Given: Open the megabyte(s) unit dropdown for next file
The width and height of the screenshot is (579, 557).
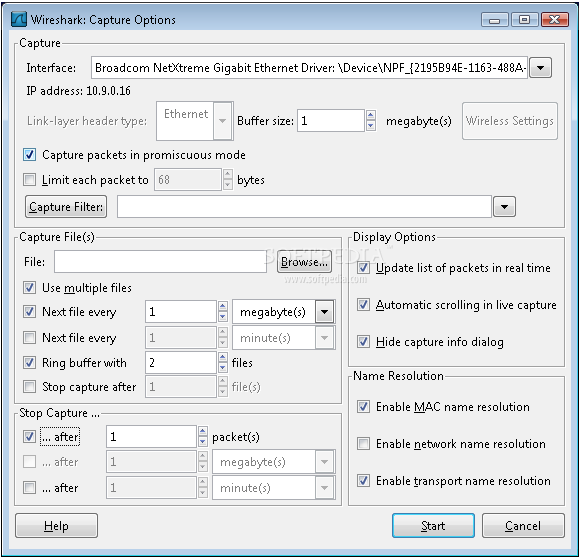Looking at the screenshot, I should pyautogui.click(x=325, y=312).
